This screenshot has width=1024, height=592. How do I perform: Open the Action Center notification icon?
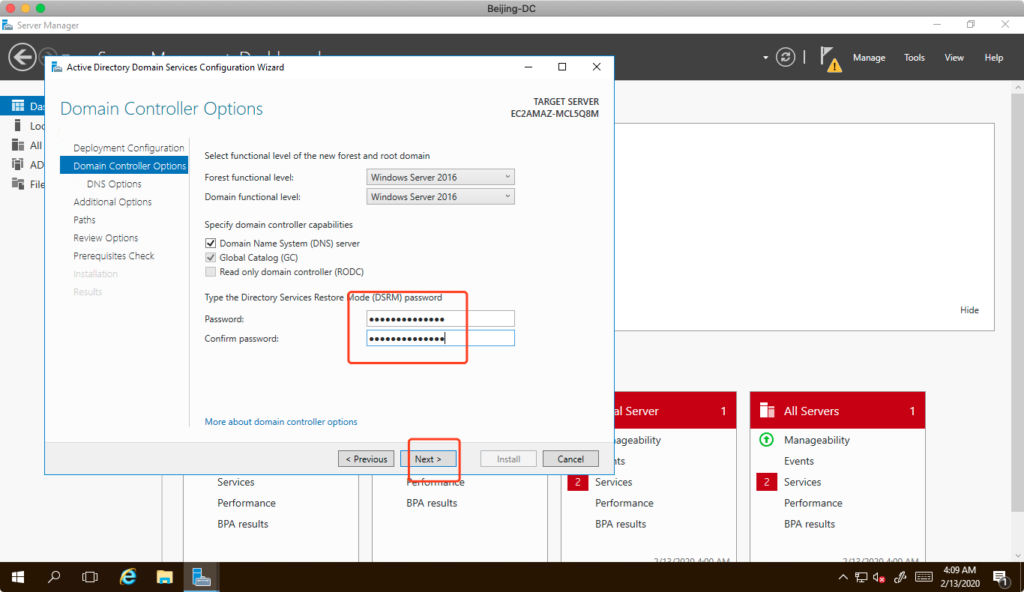pos(999,577)
